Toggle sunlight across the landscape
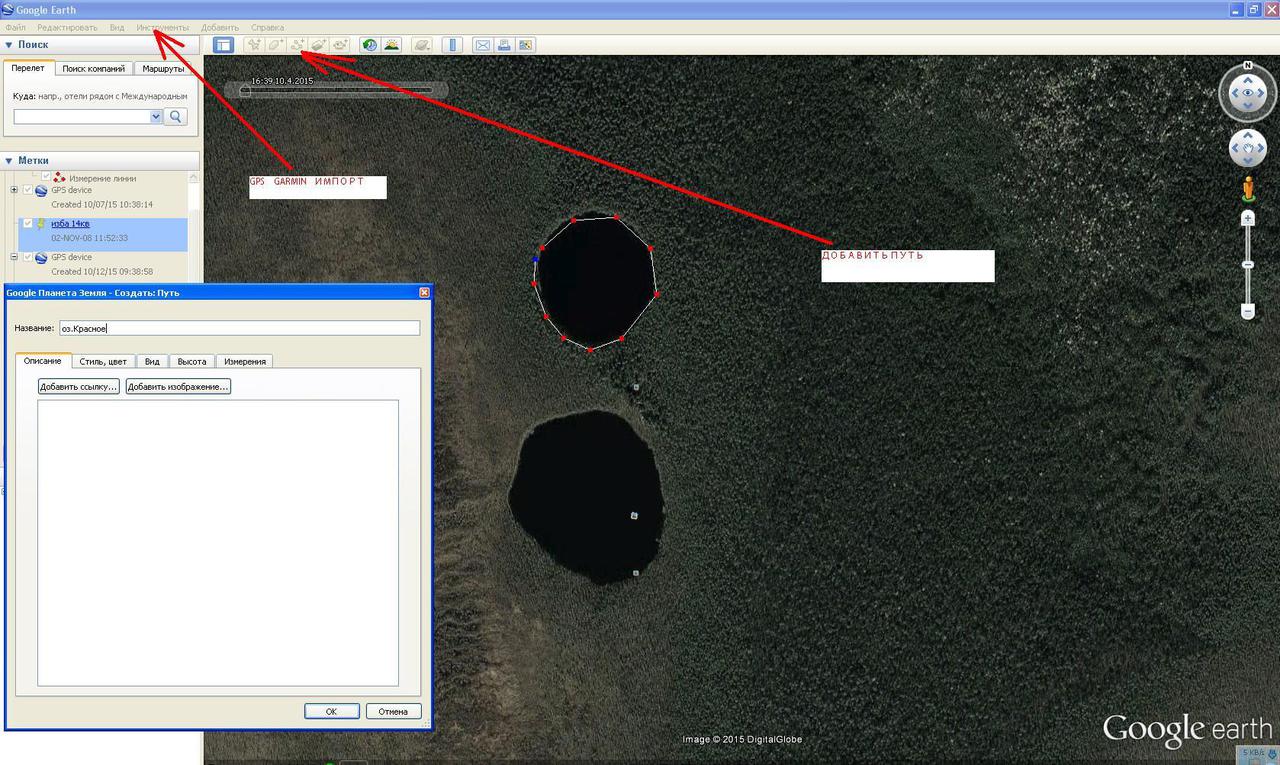The width and height of the screenshot is (1280, 765). 391,45
